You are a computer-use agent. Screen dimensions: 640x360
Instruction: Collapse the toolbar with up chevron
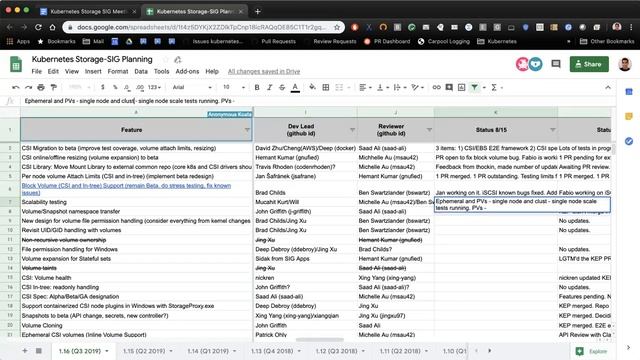pos(608,87)
